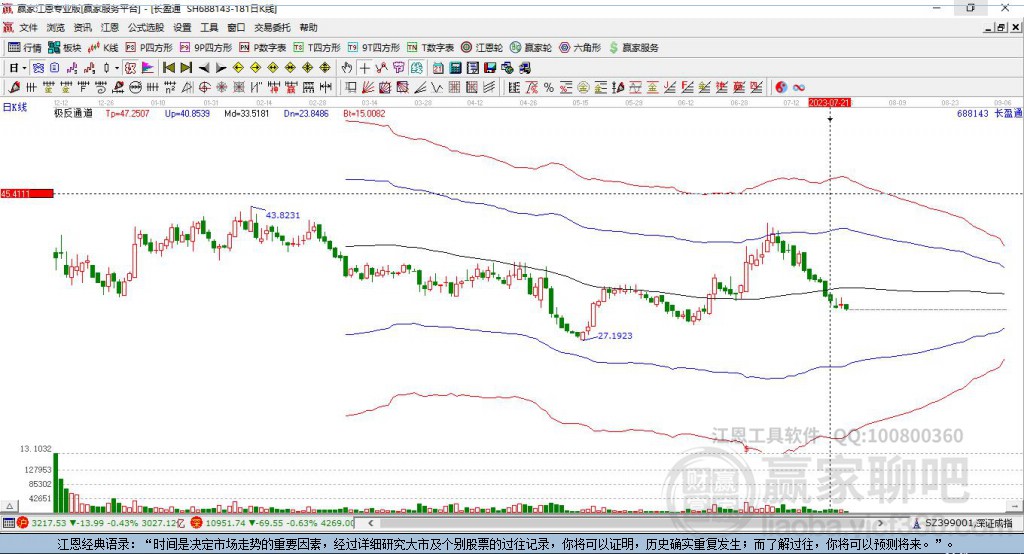Open the P四方形 tool

pyautogui.click(x=149, y=48)
